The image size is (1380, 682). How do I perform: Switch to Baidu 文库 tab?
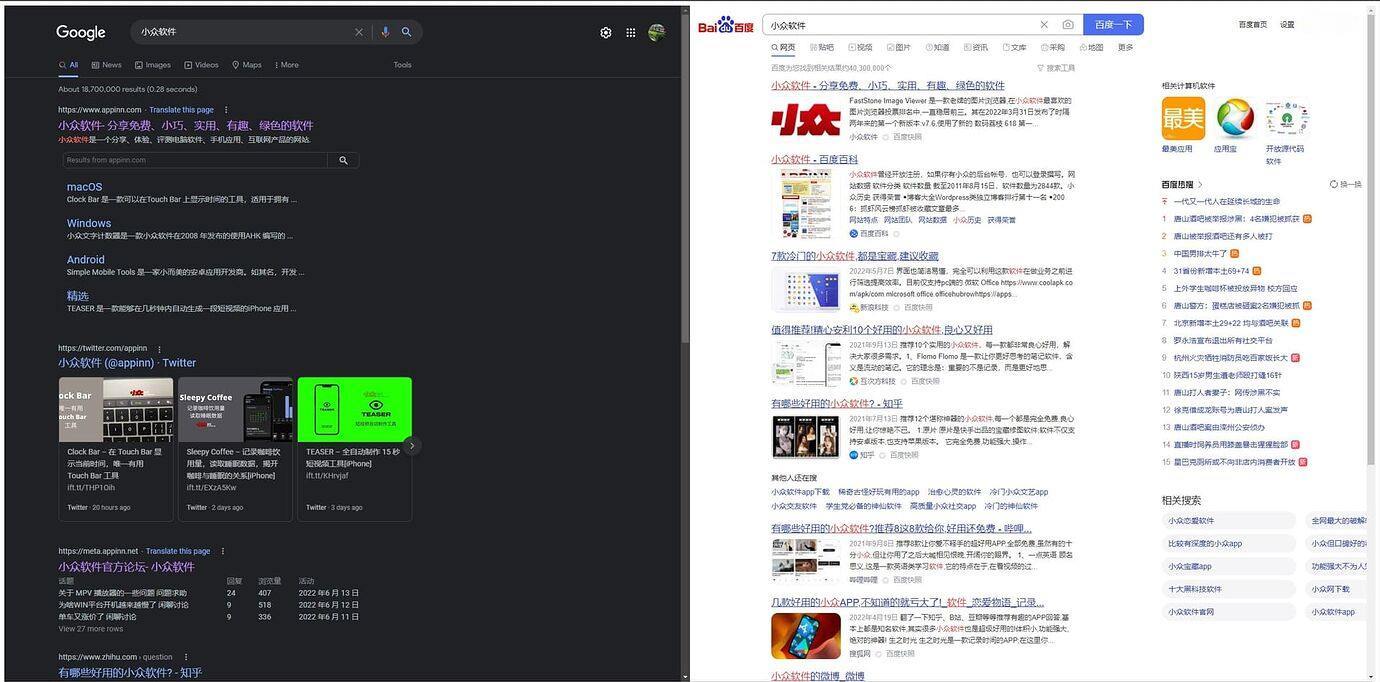[1014, 47]
